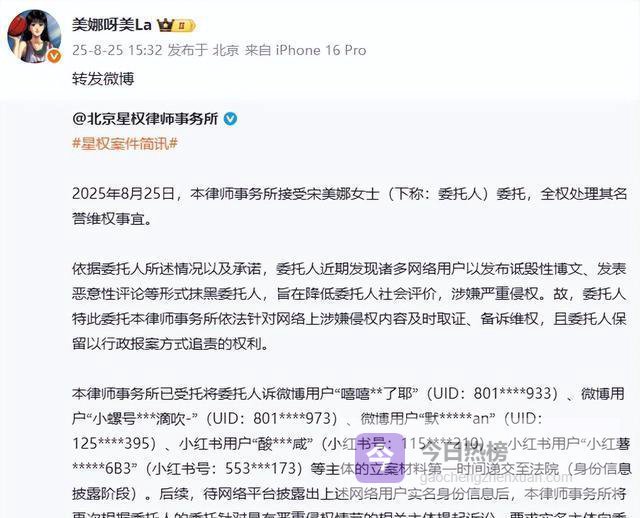Open the user avatar of 美娜呀美La

point(34,36)
